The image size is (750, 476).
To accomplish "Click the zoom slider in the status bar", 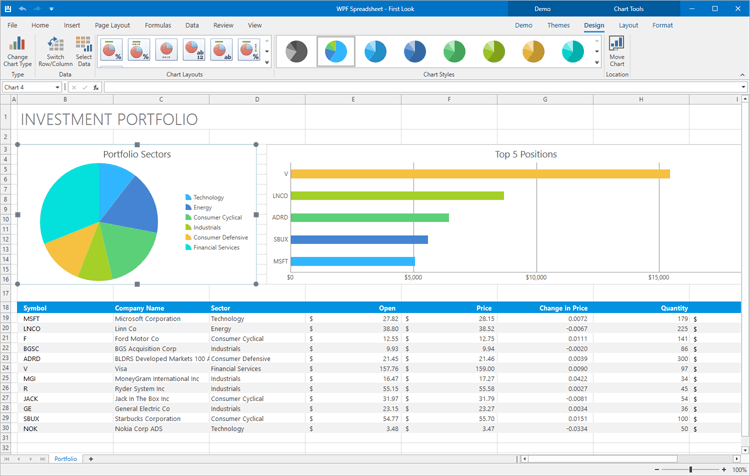I will pyautogui.click(x=690, y=469).
